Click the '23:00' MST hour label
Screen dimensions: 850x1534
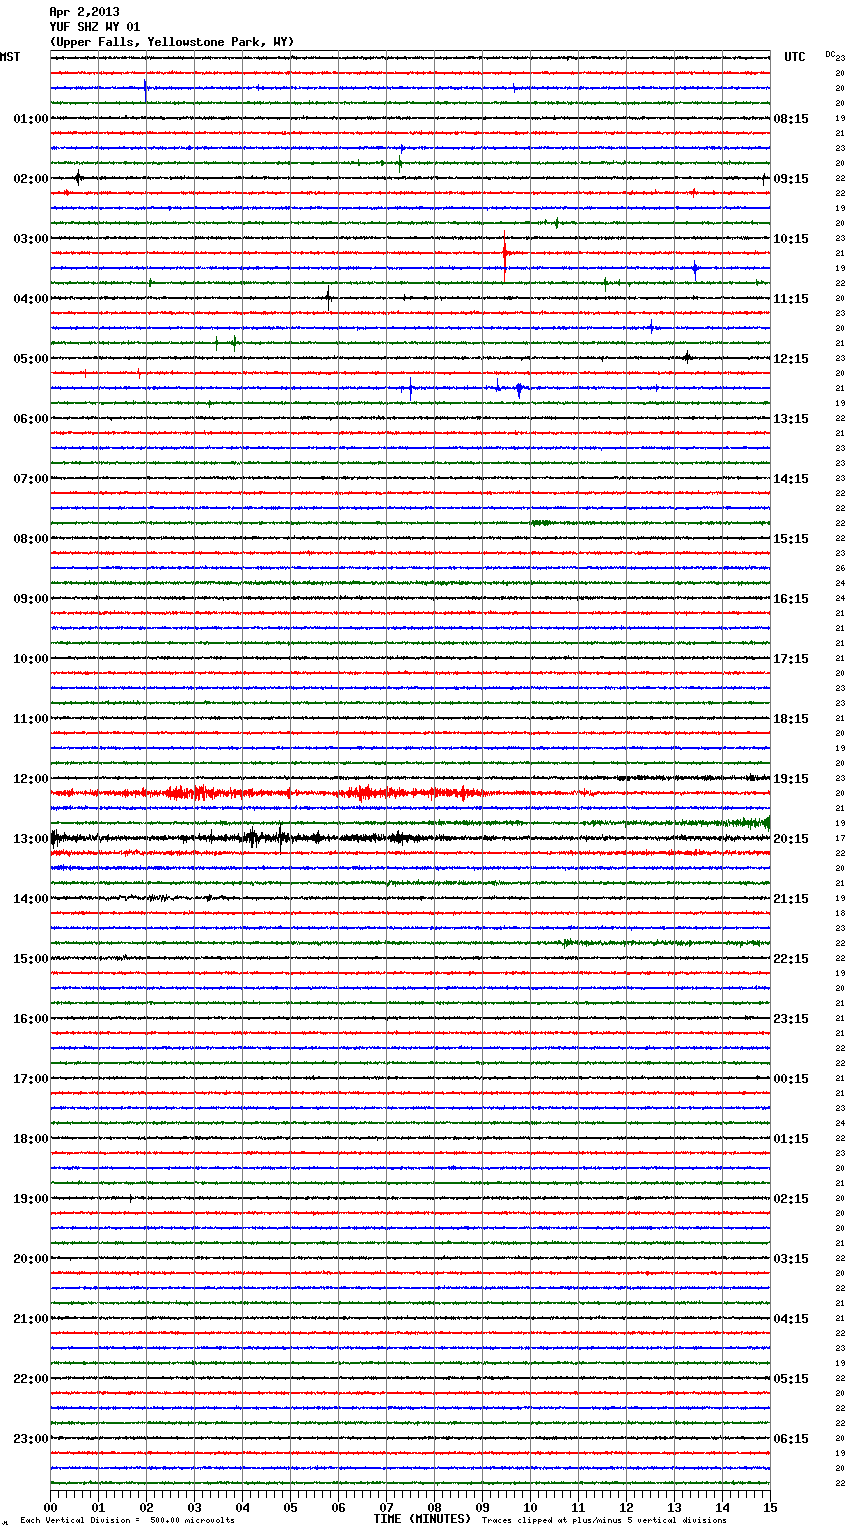[x=31, y=1439]
